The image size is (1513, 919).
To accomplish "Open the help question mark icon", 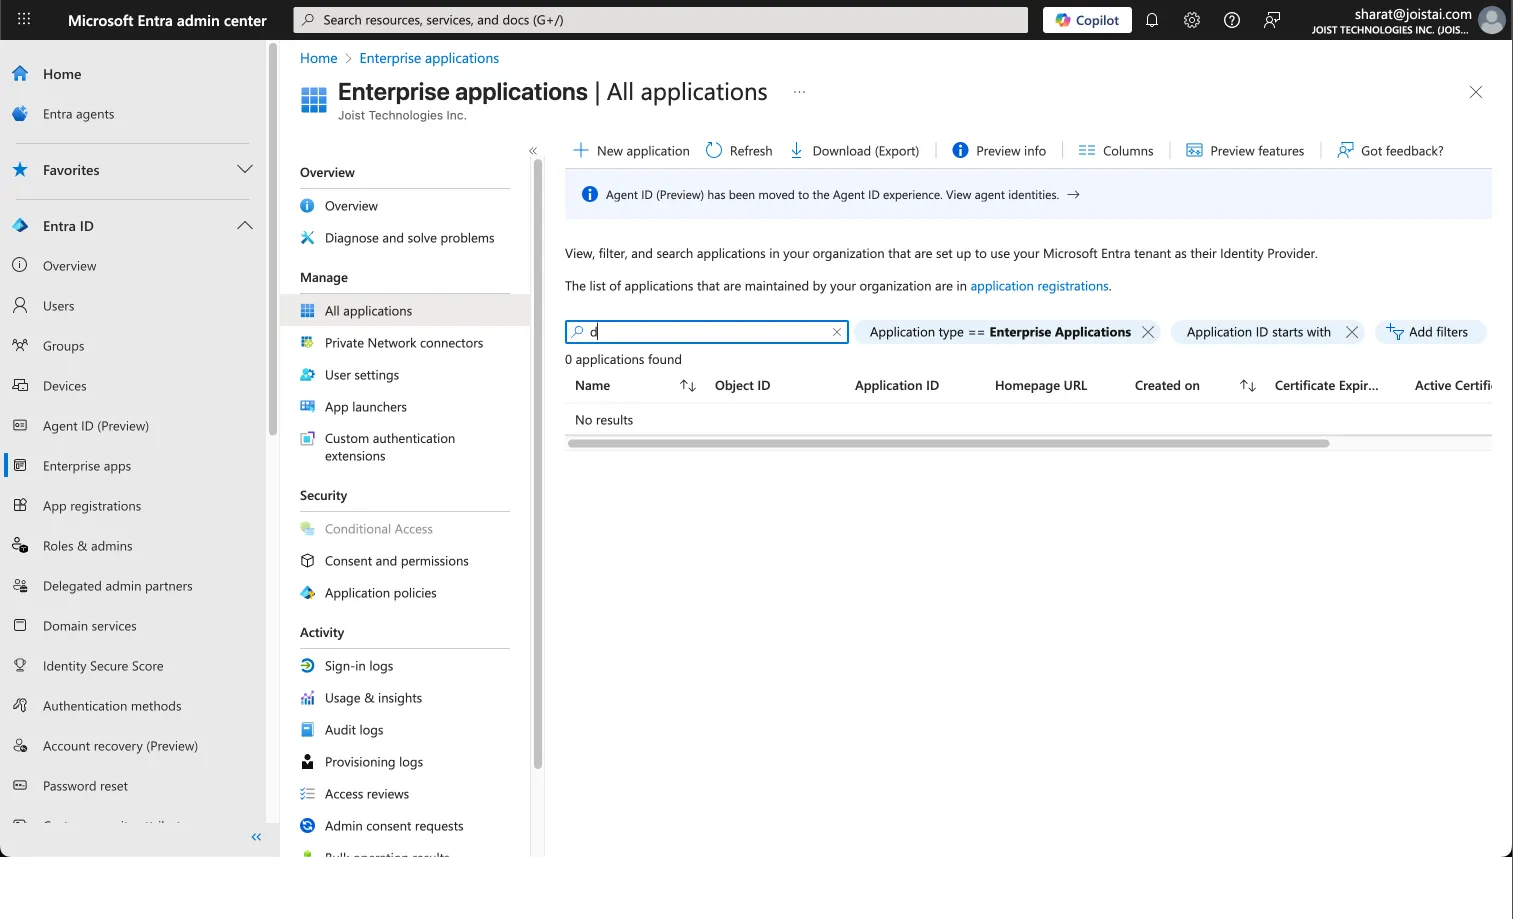I will [1232, 20].
